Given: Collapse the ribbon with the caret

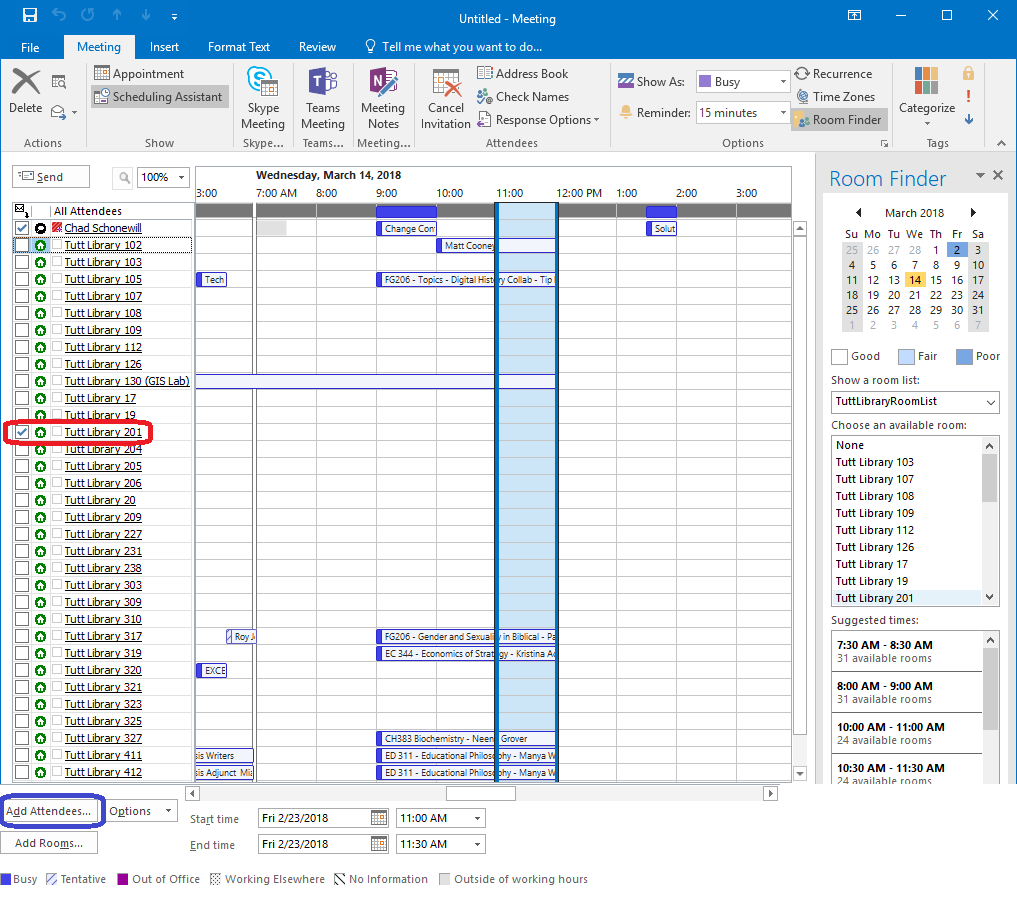Looking at the screenshot, I should pos(1001,143).
